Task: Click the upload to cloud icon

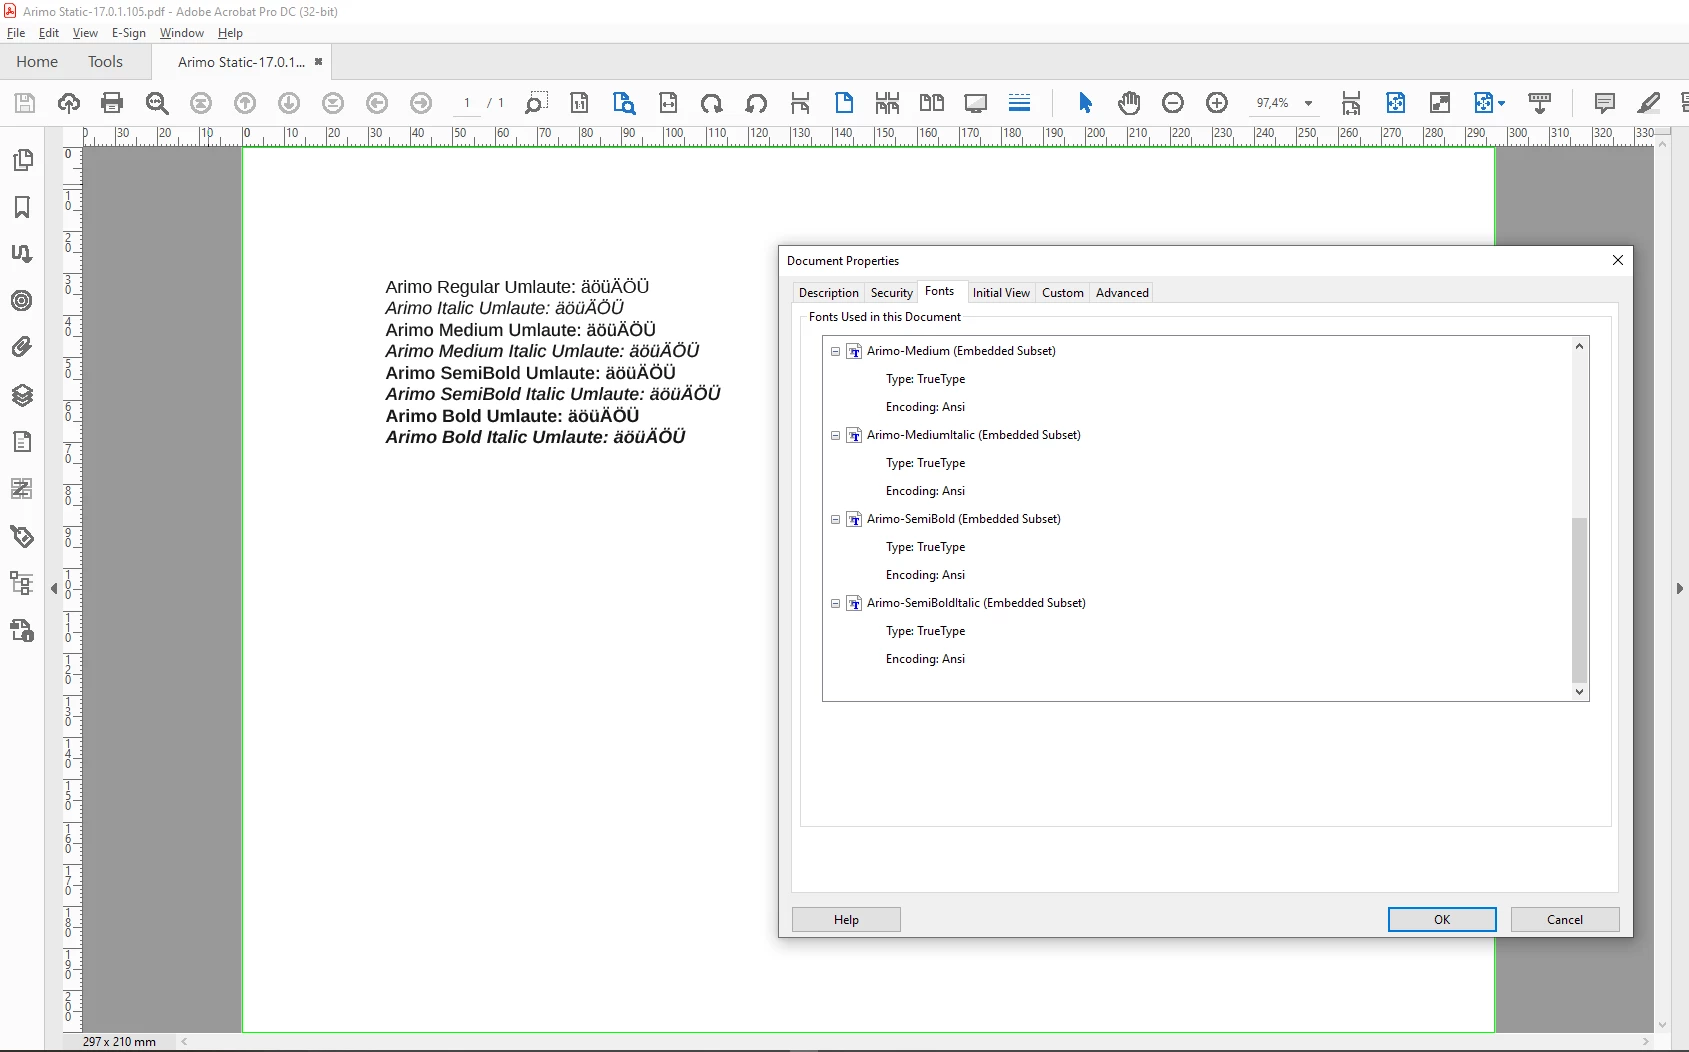Action: click(69, 103)
